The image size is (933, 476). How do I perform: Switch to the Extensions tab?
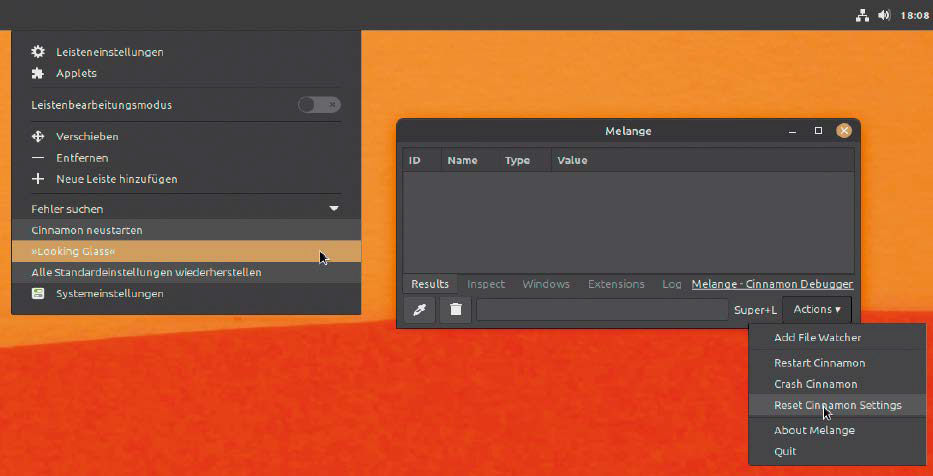(x=616, y=284)
